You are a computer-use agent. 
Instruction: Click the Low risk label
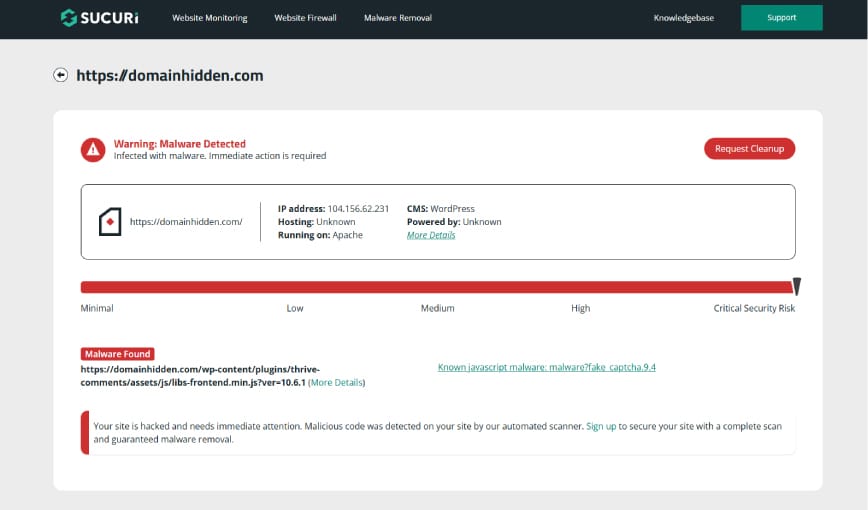(295, 308)
